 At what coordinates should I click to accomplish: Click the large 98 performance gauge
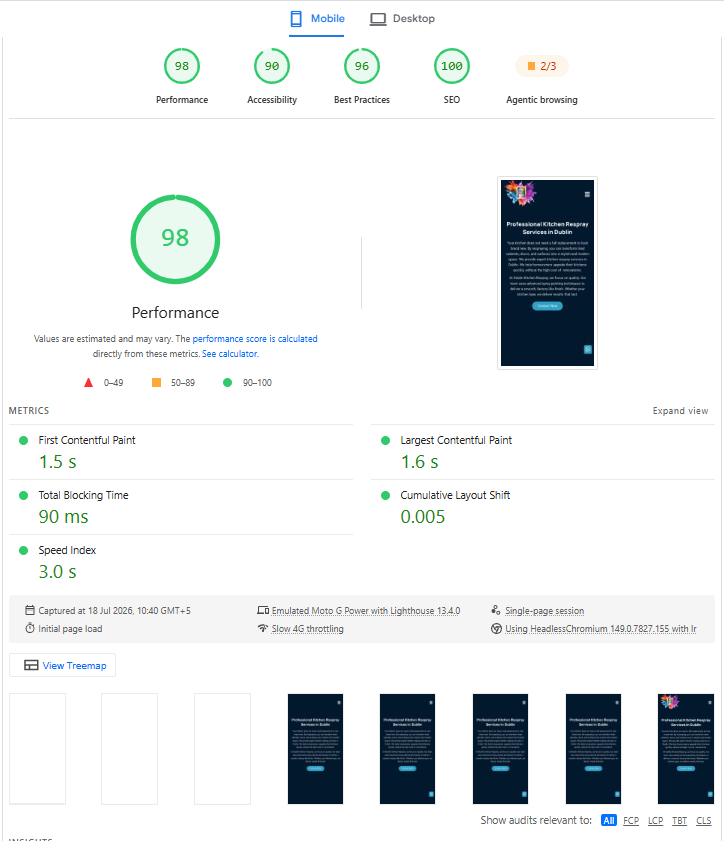175,239
